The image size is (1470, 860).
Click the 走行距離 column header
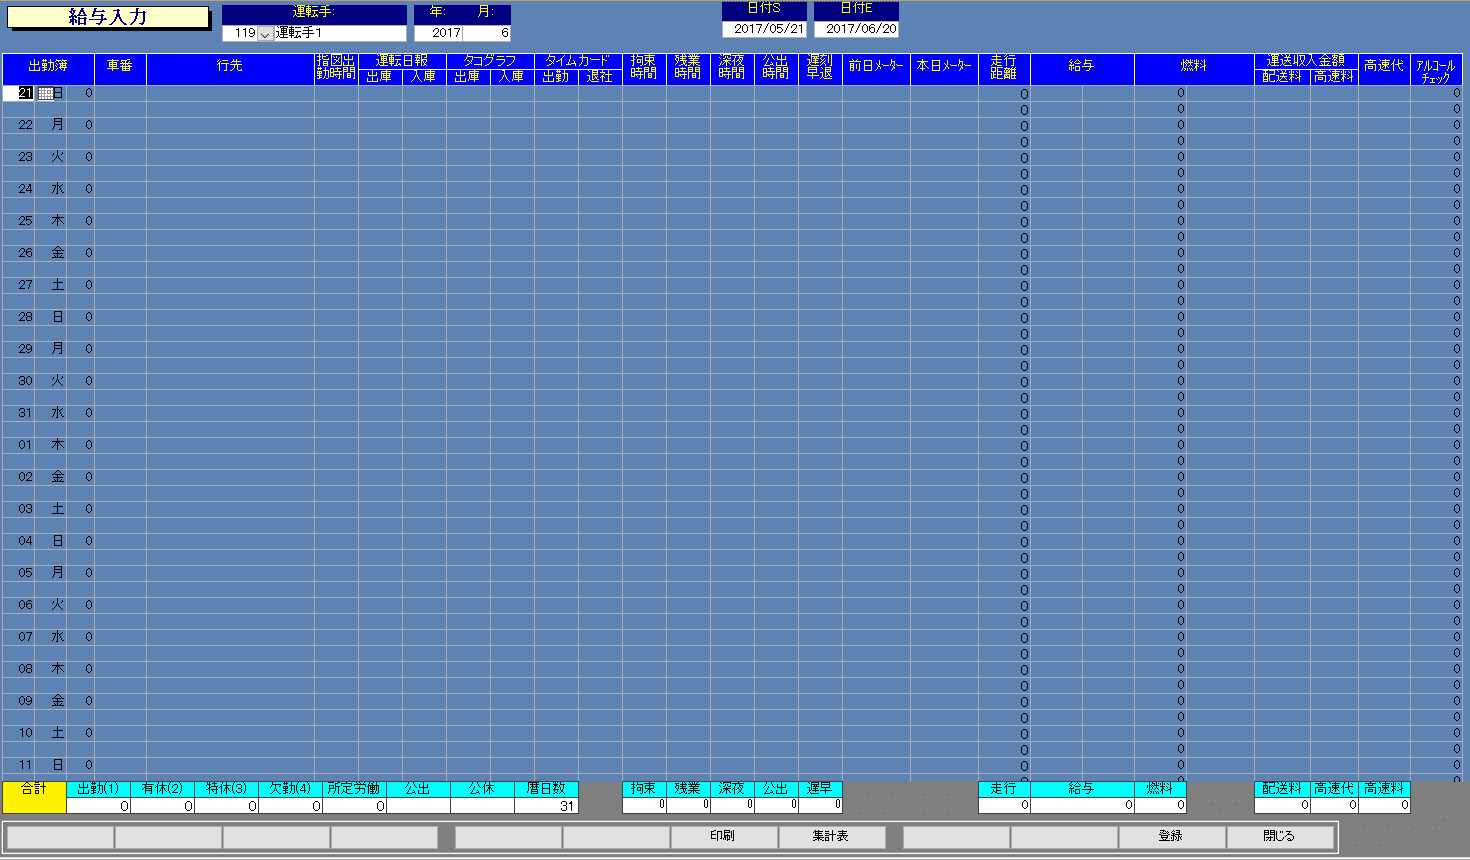(1004, 69)
